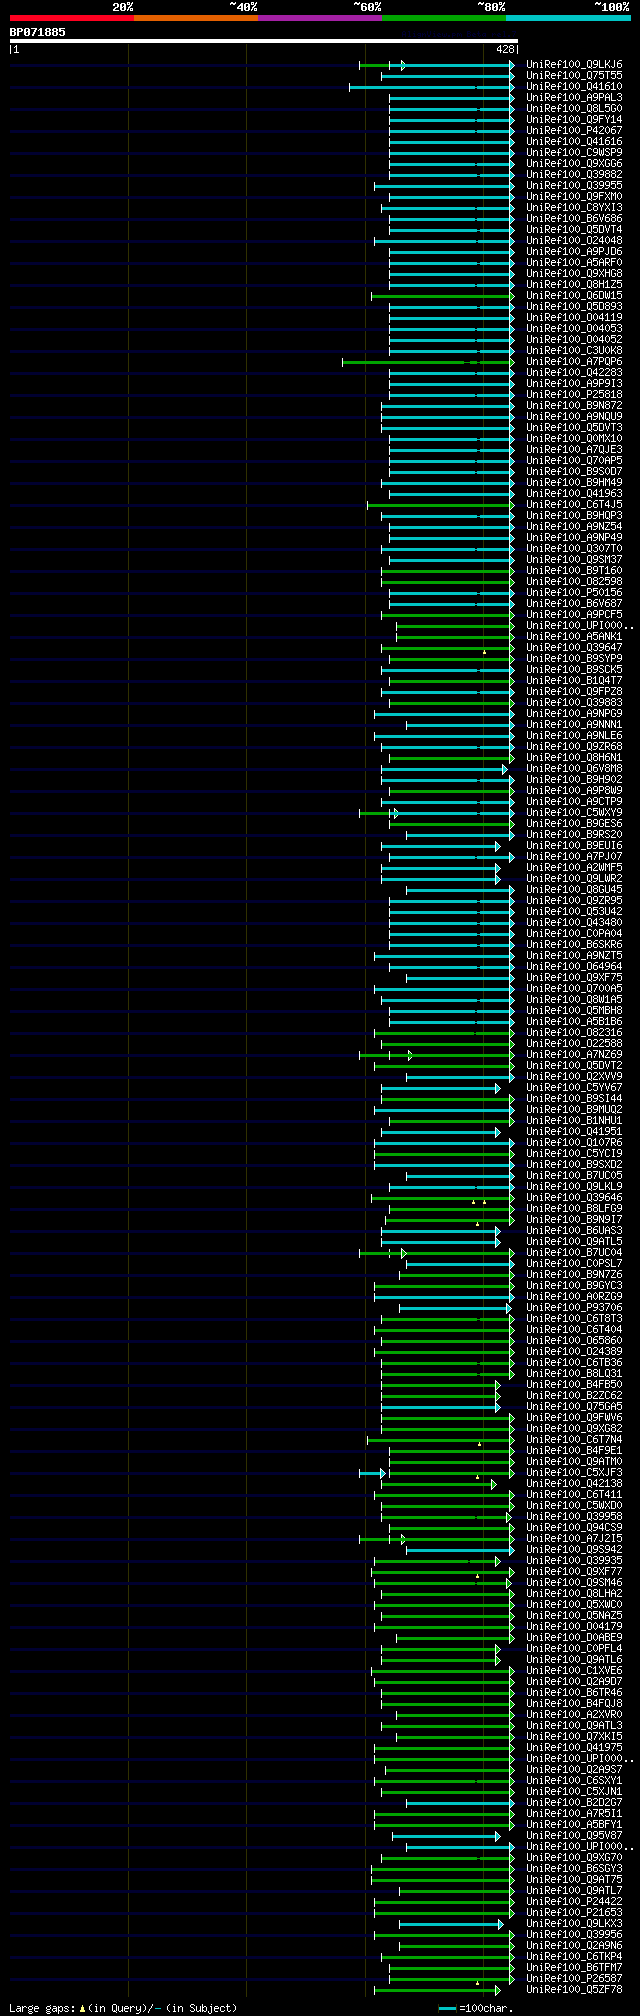Select the UniRef100_Q0MX10 label
Viewport: 640px width, 2016px height.
tap(574, 438)
